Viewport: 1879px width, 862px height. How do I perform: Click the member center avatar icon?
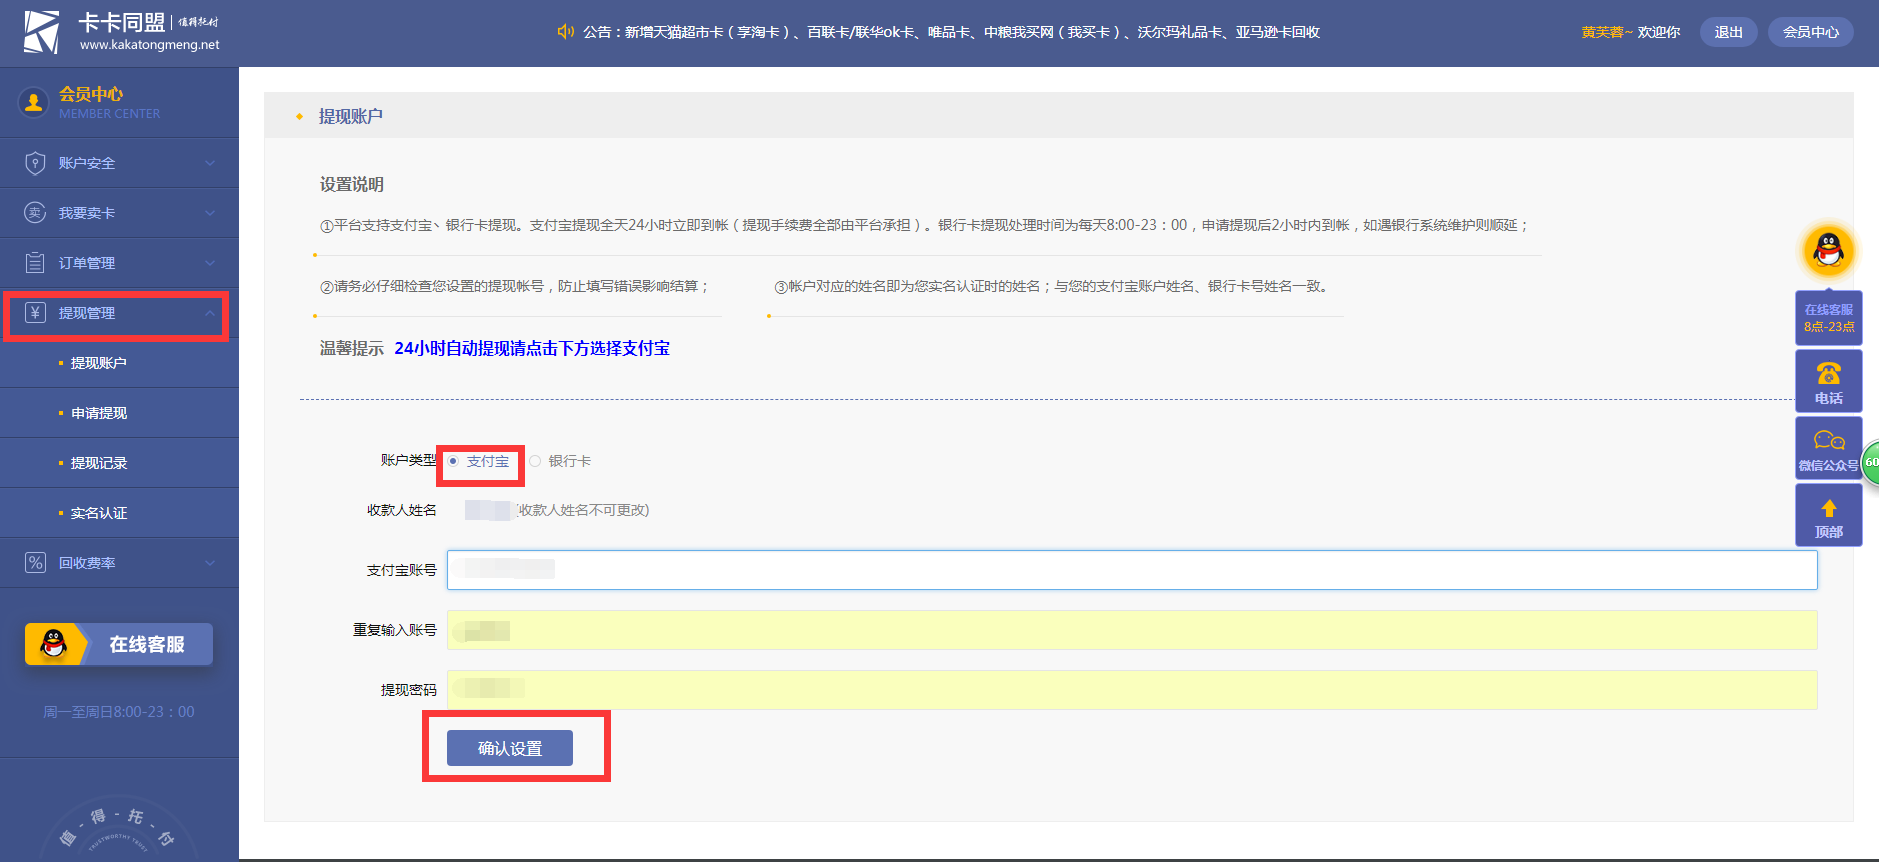(x=33, y=102)
